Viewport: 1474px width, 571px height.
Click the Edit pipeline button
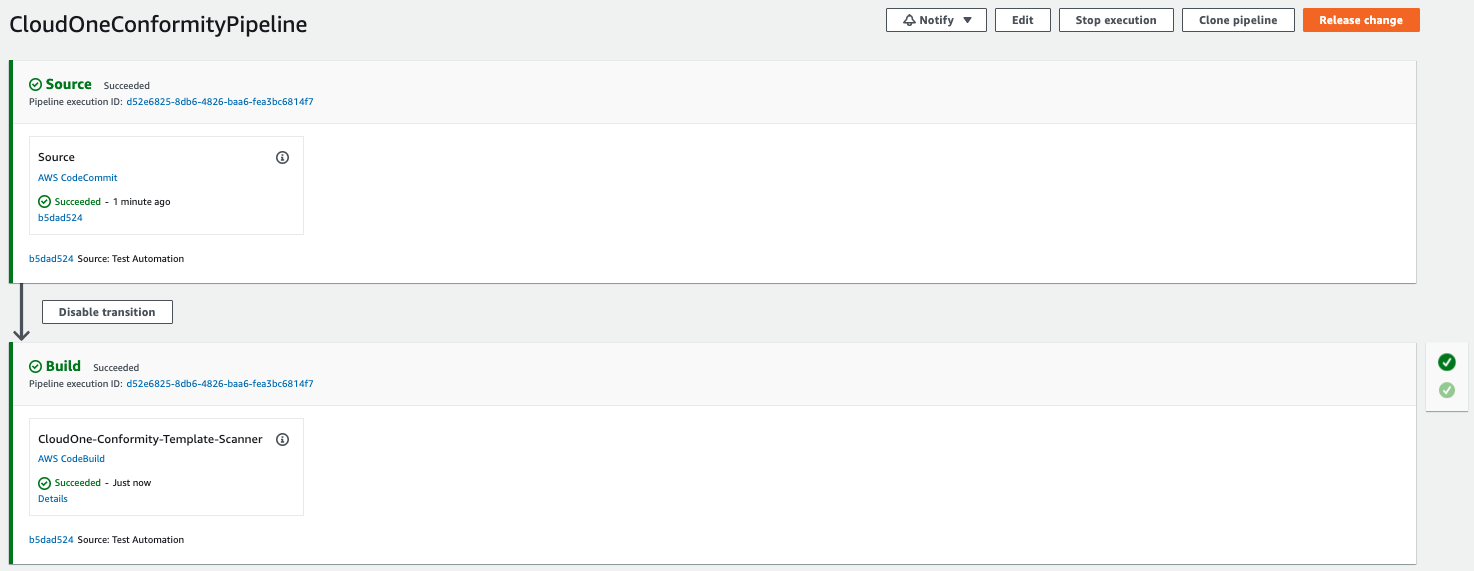click(x=1023, y=20)
